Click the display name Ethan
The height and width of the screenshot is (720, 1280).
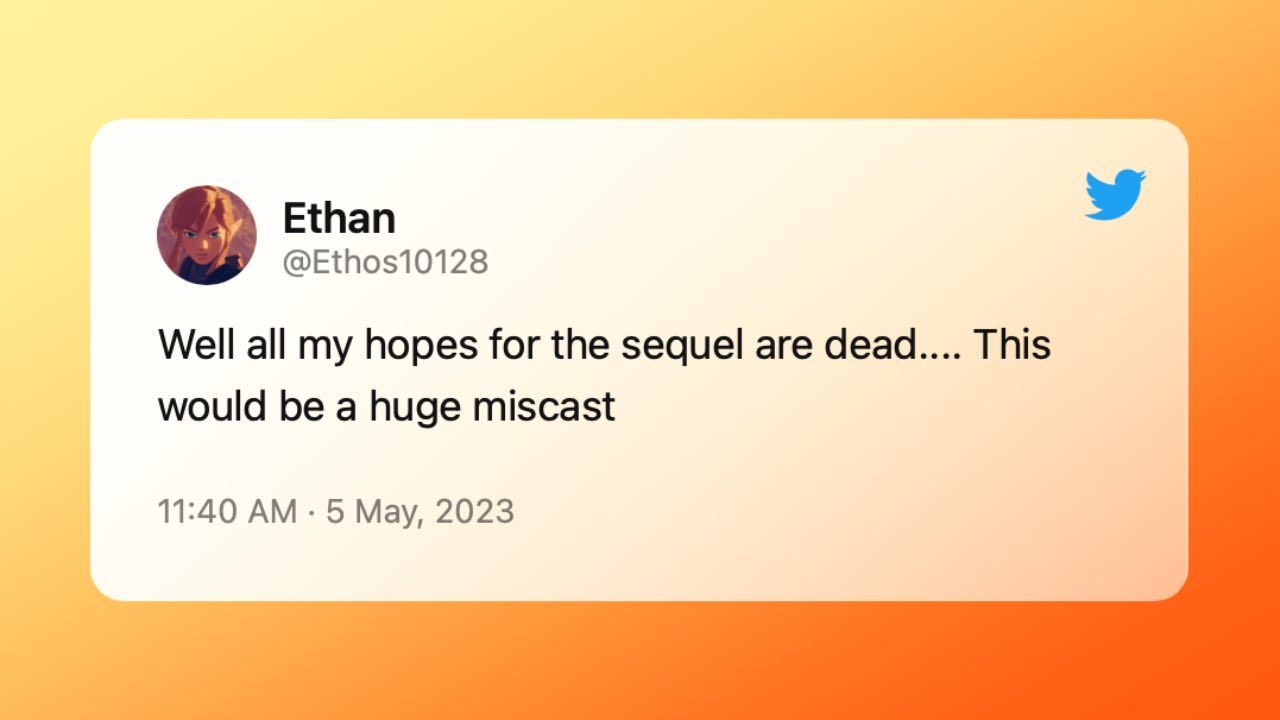point(339,217)
